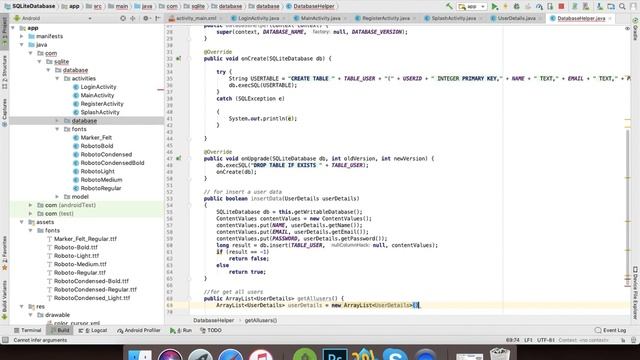Screen dimensions: 640x360
Task: Open the SDK Manager download icon
Action: [600, 6]
